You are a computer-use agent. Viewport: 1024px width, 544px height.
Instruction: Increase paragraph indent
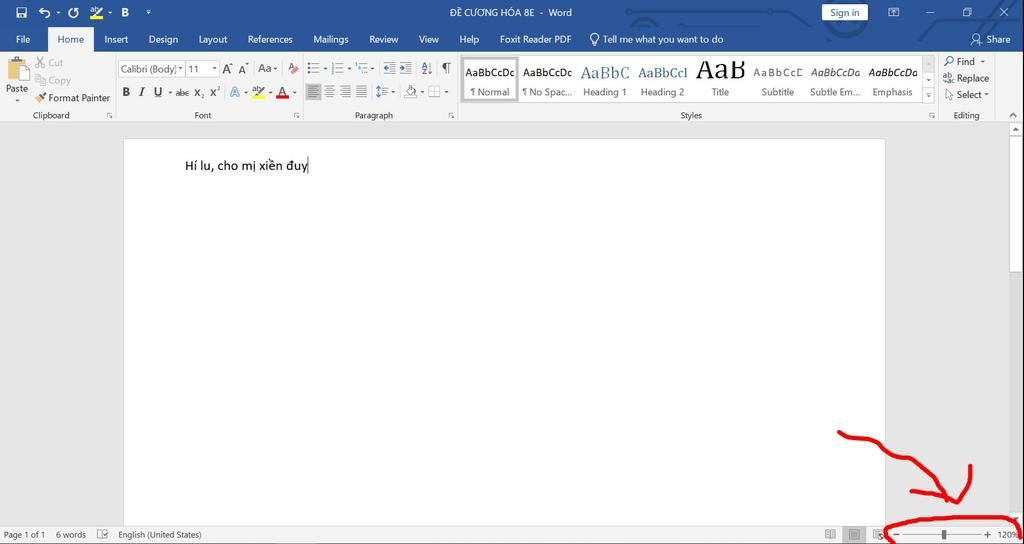[x=406, y=68]
